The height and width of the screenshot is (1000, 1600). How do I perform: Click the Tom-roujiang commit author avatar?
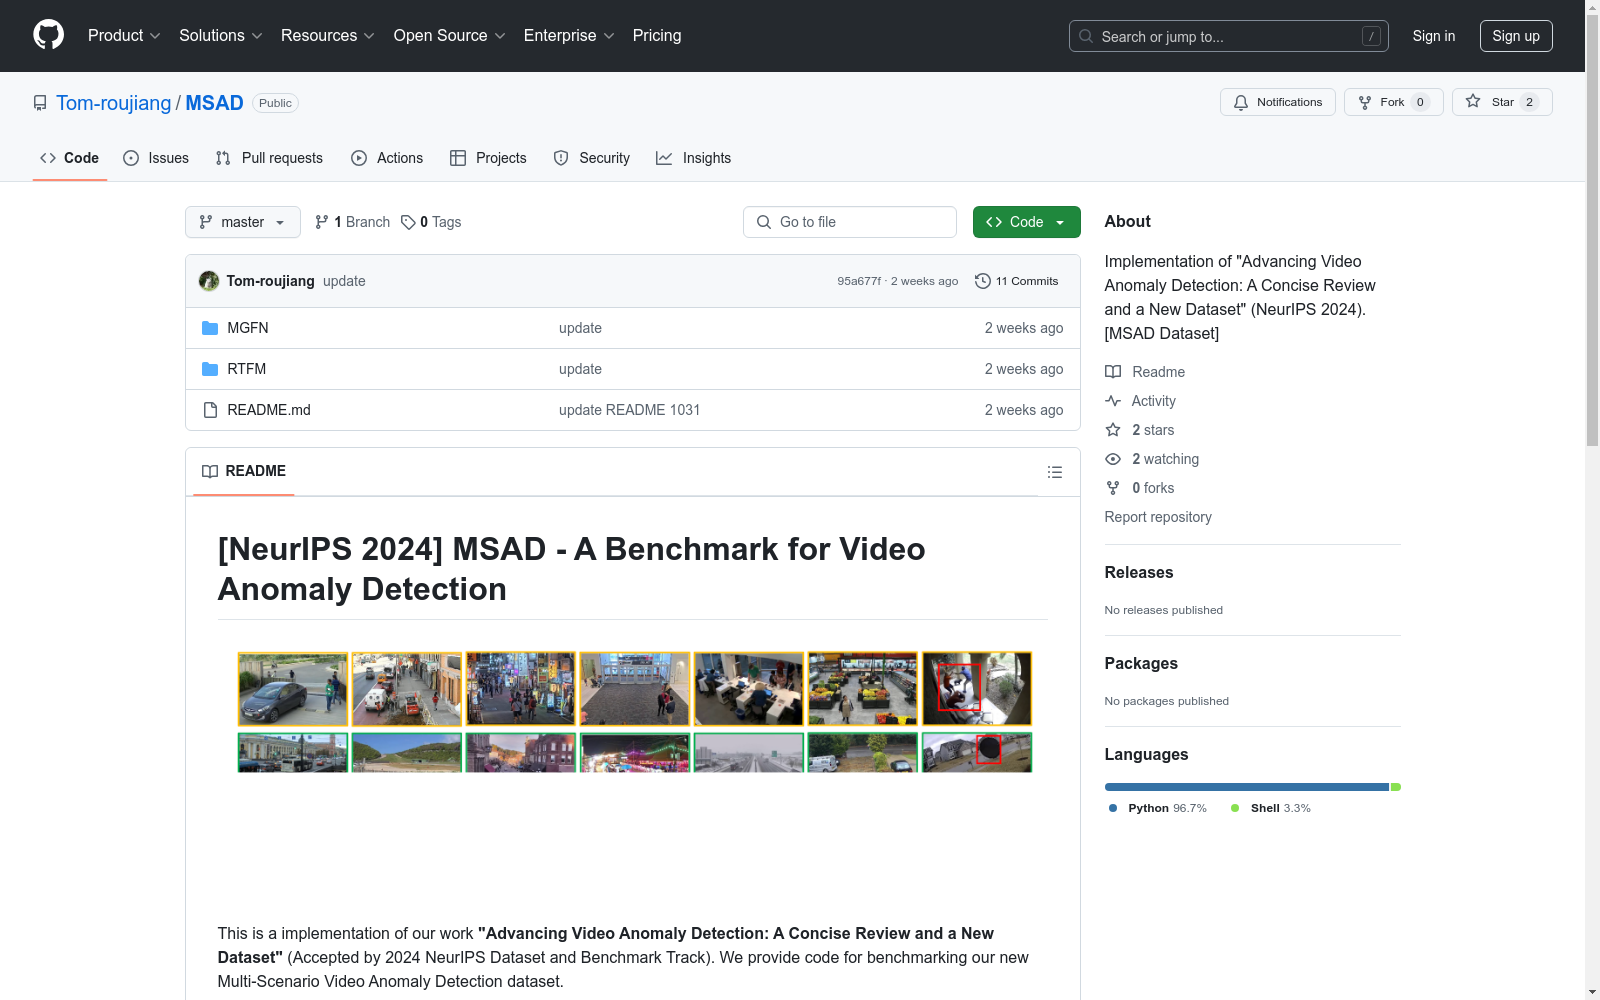[209, 281]
